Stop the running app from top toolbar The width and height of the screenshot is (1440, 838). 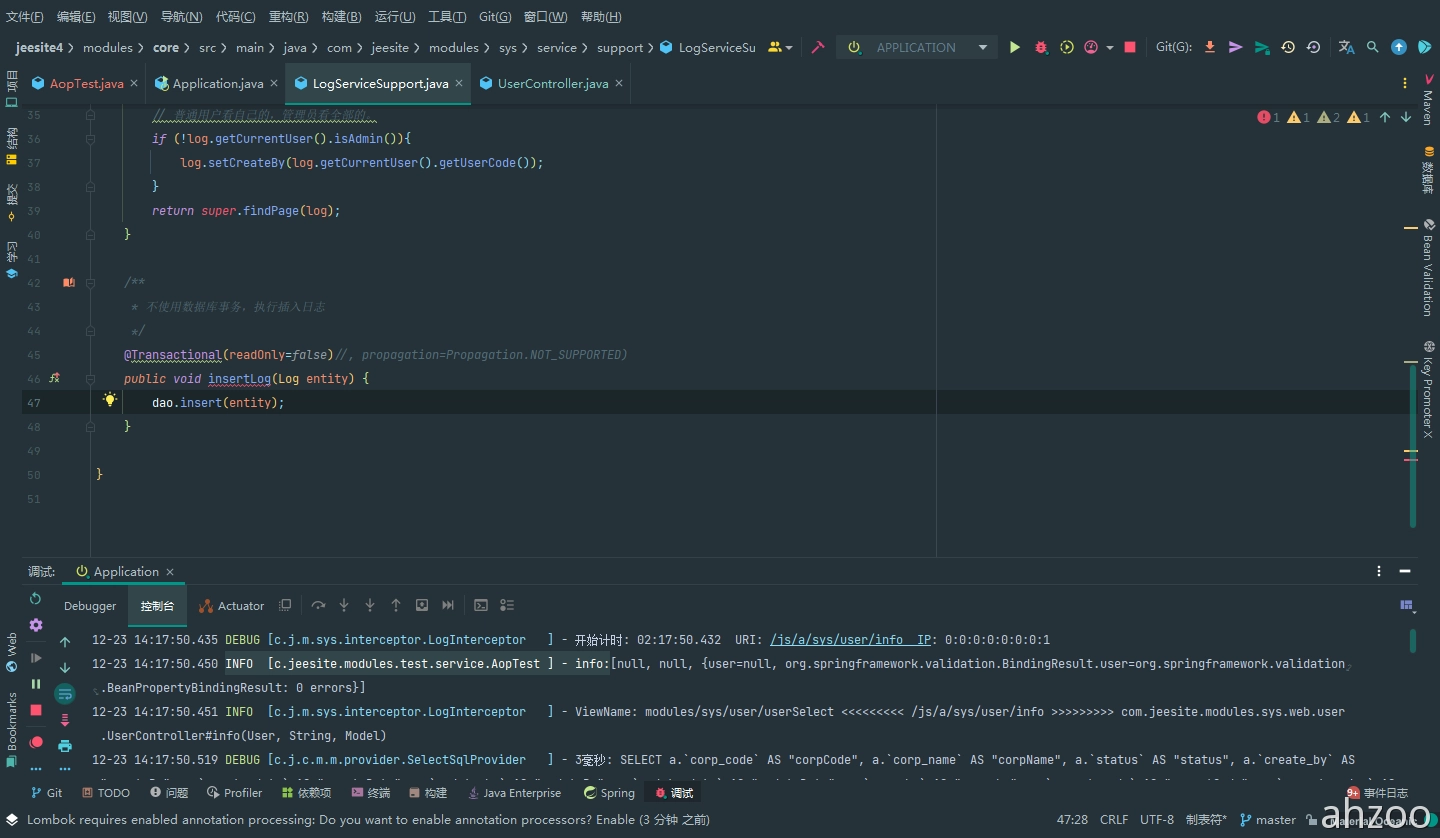[x=1130, y=47]
